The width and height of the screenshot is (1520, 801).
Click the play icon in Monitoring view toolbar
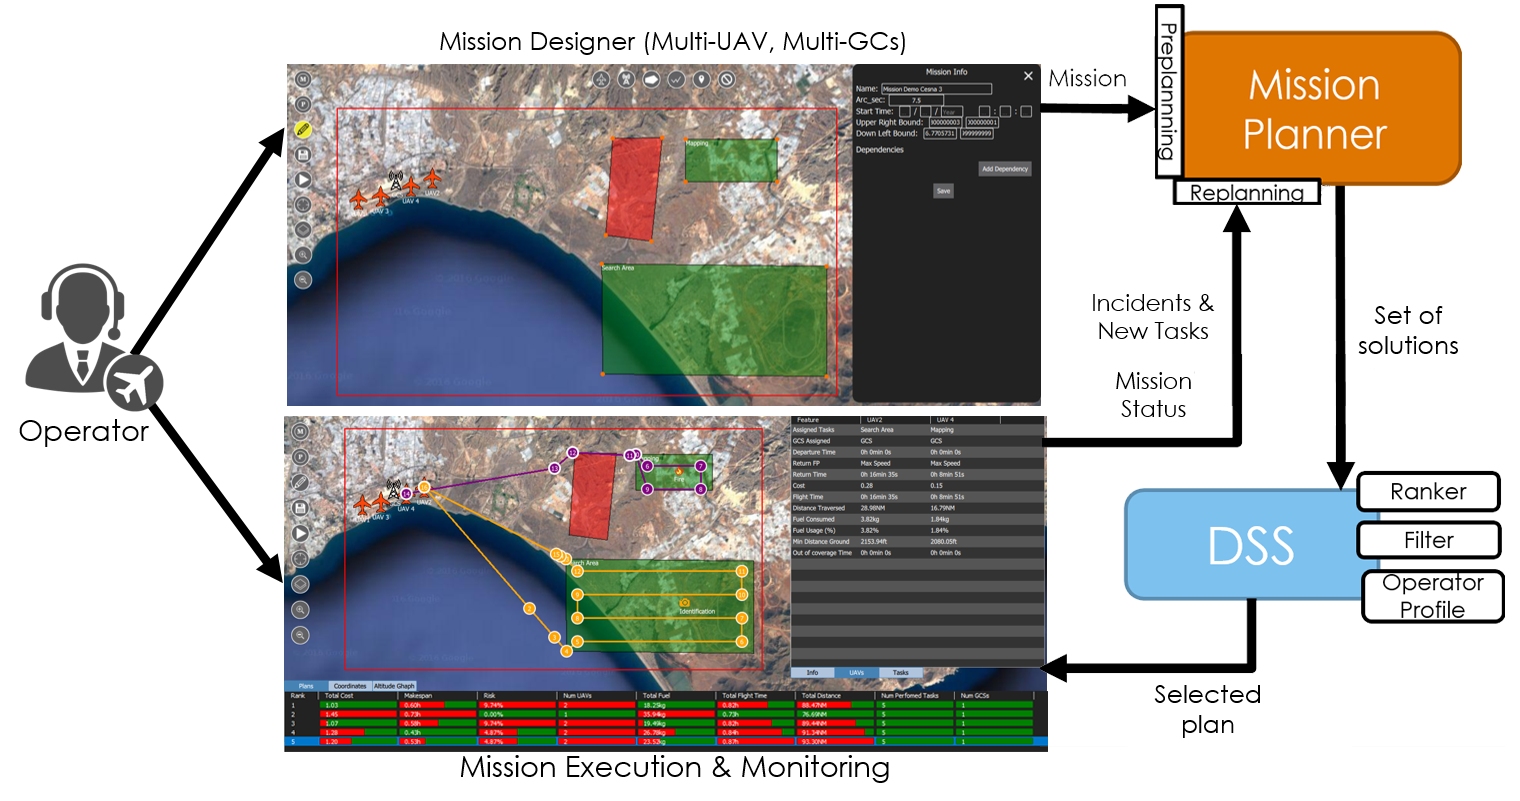300,533
